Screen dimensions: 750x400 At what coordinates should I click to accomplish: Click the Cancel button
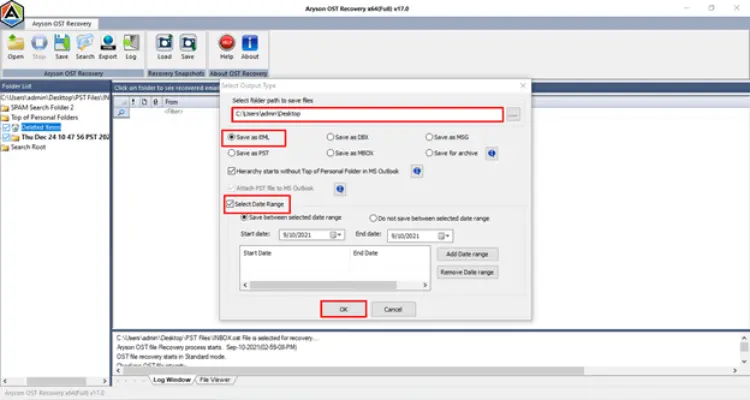393,310
